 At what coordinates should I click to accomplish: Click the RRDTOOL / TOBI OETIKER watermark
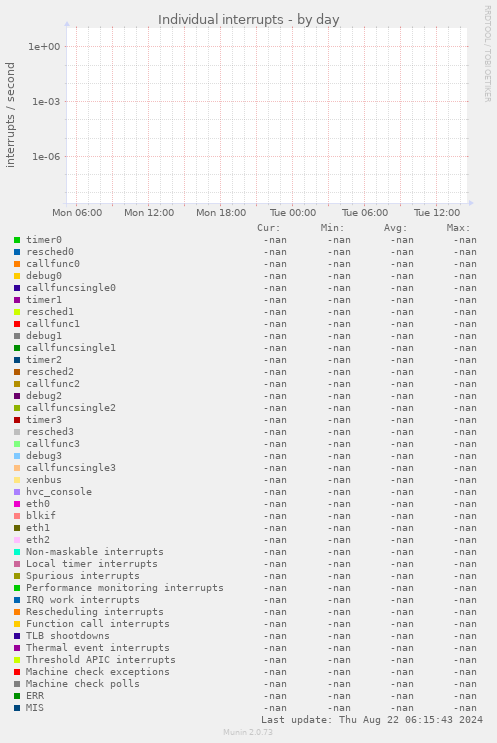pyautogui.click(x=487, y=54)
